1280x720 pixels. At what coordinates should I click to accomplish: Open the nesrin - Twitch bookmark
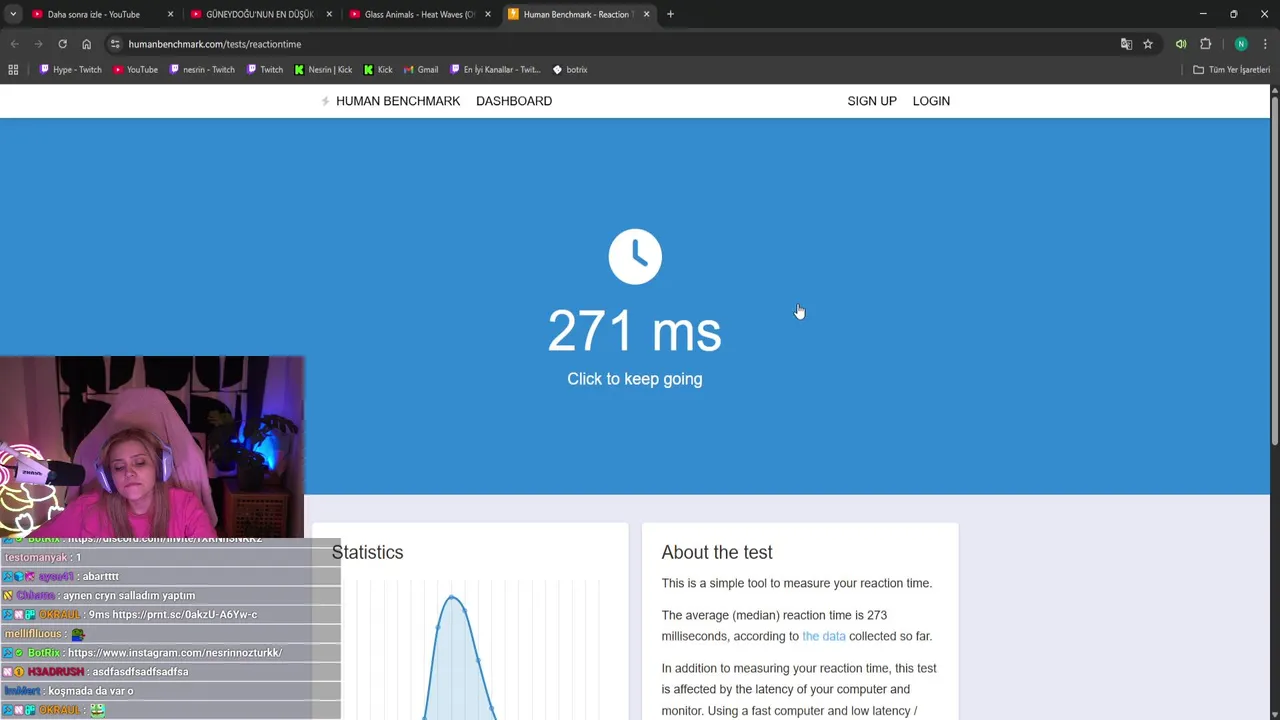coord(202,70)
